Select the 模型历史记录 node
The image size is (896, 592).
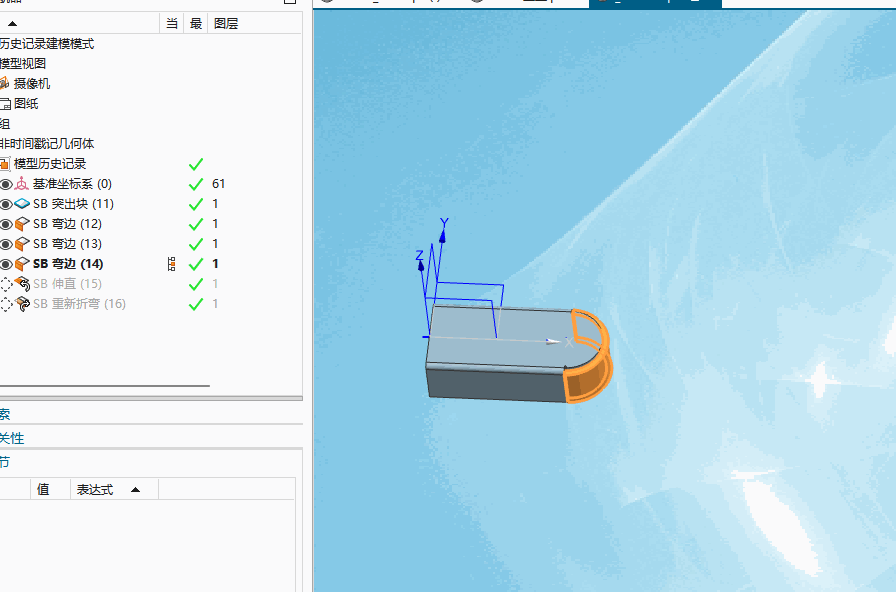(x=50, y=164)
